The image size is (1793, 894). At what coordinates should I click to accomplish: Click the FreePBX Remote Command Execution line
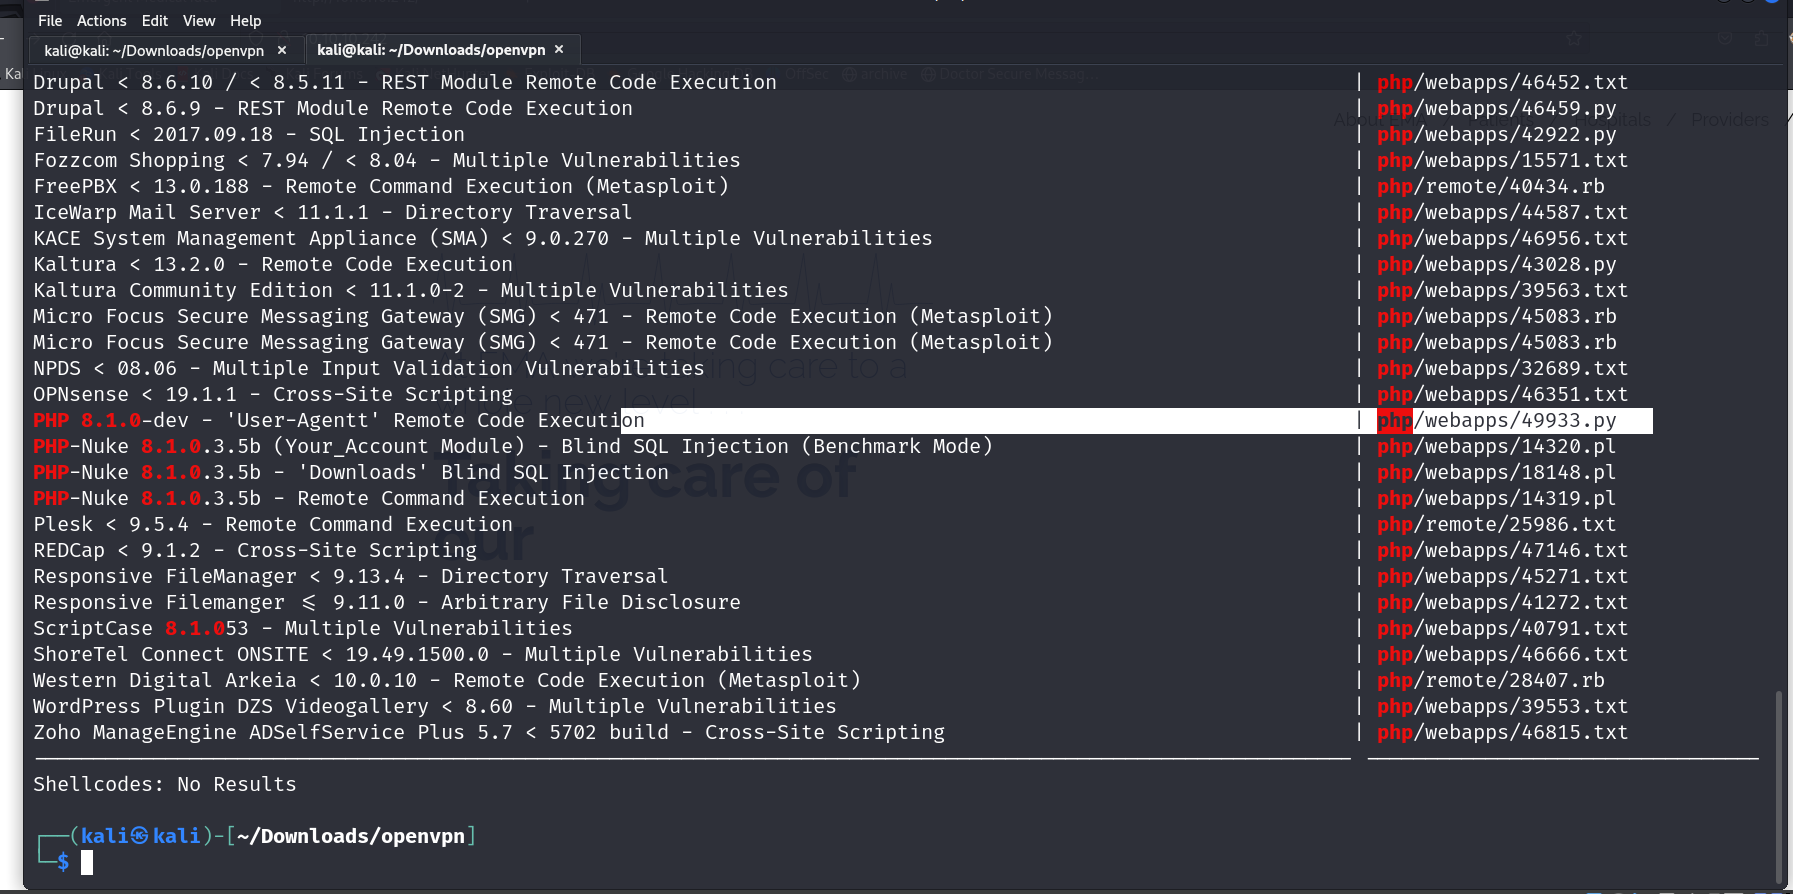pyautogui.click(x=381, y=187)
